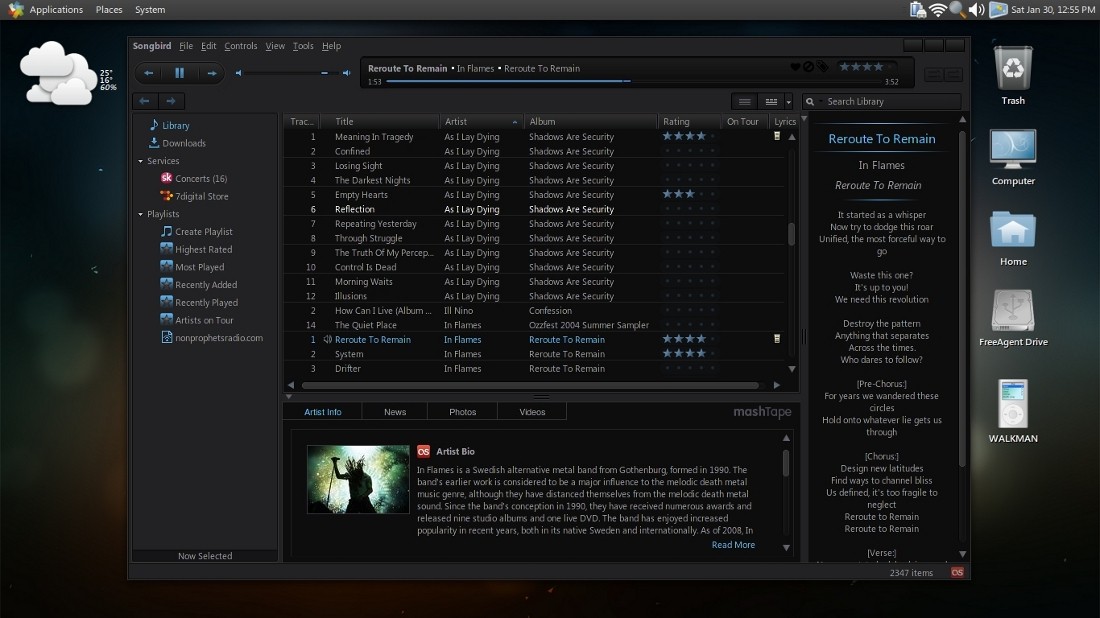Collapse the Services section
1100x618 pixels.
140,161
